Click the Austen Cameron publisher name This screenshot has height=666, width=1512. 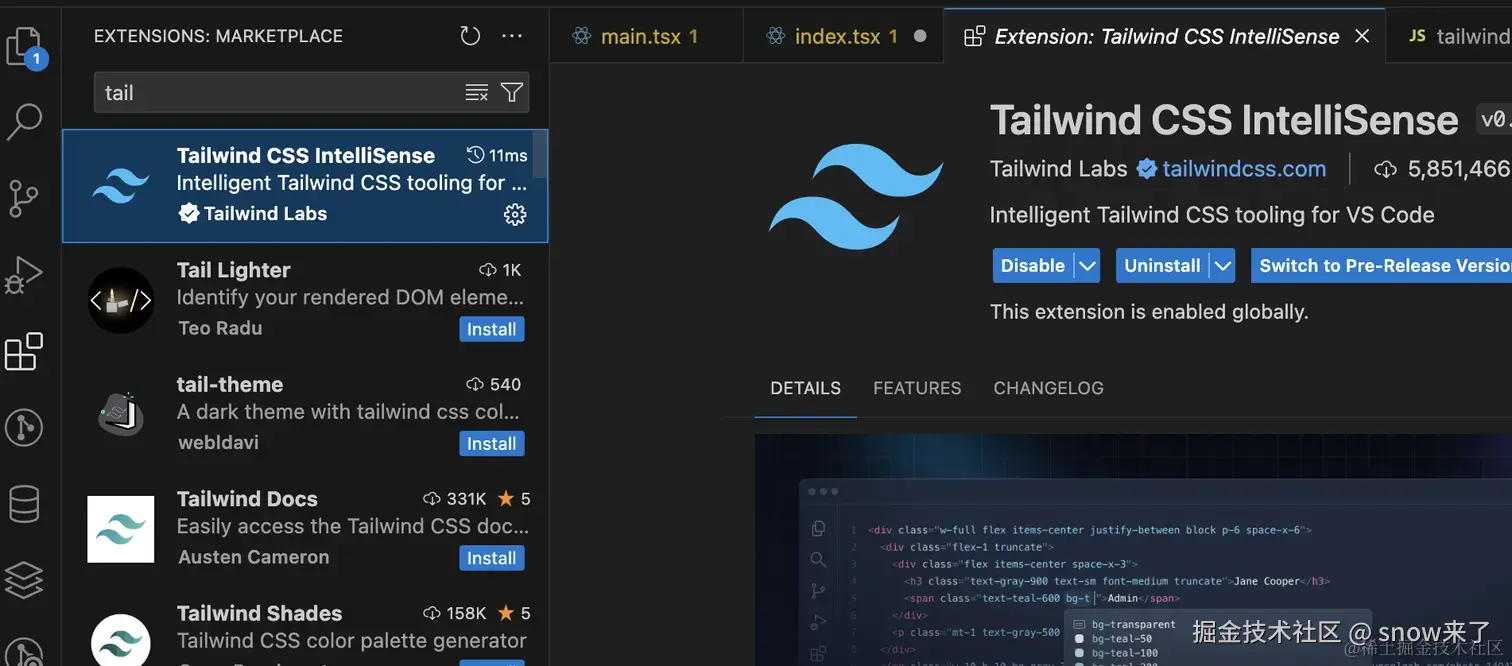pyautogui.click(x=253, y=557)
